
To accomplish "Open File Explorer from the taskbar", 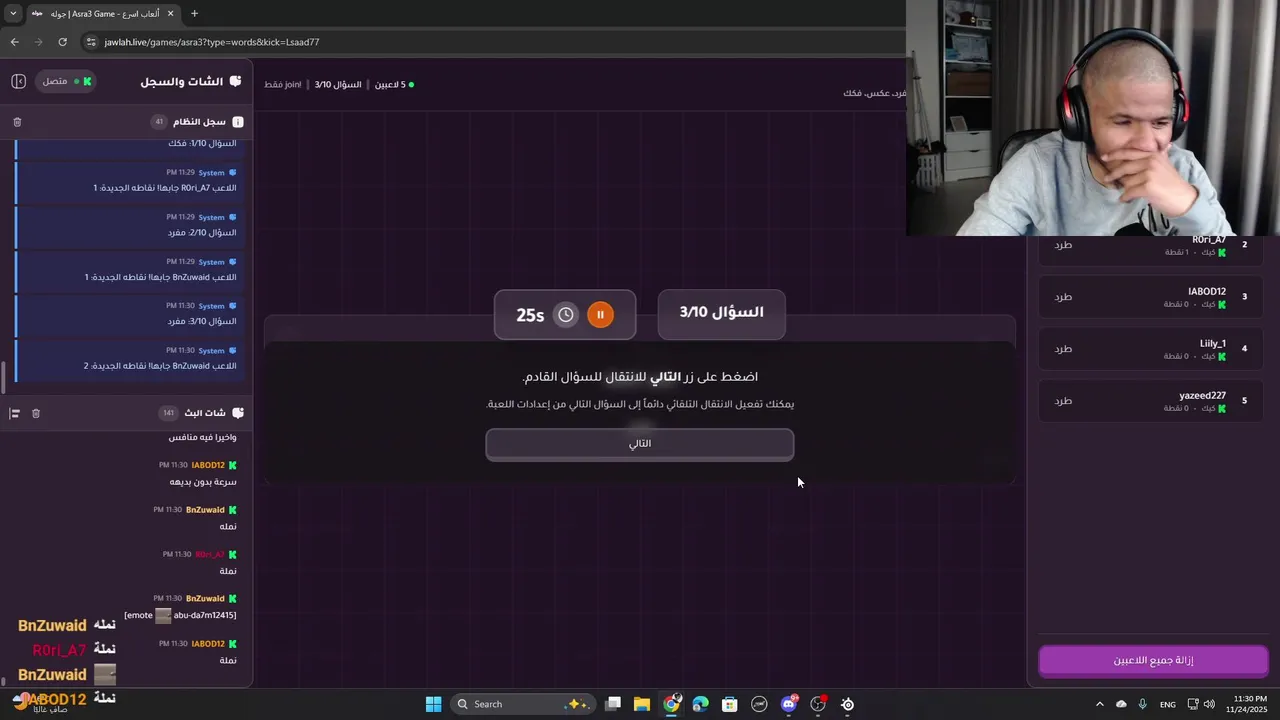I will 642,704.
